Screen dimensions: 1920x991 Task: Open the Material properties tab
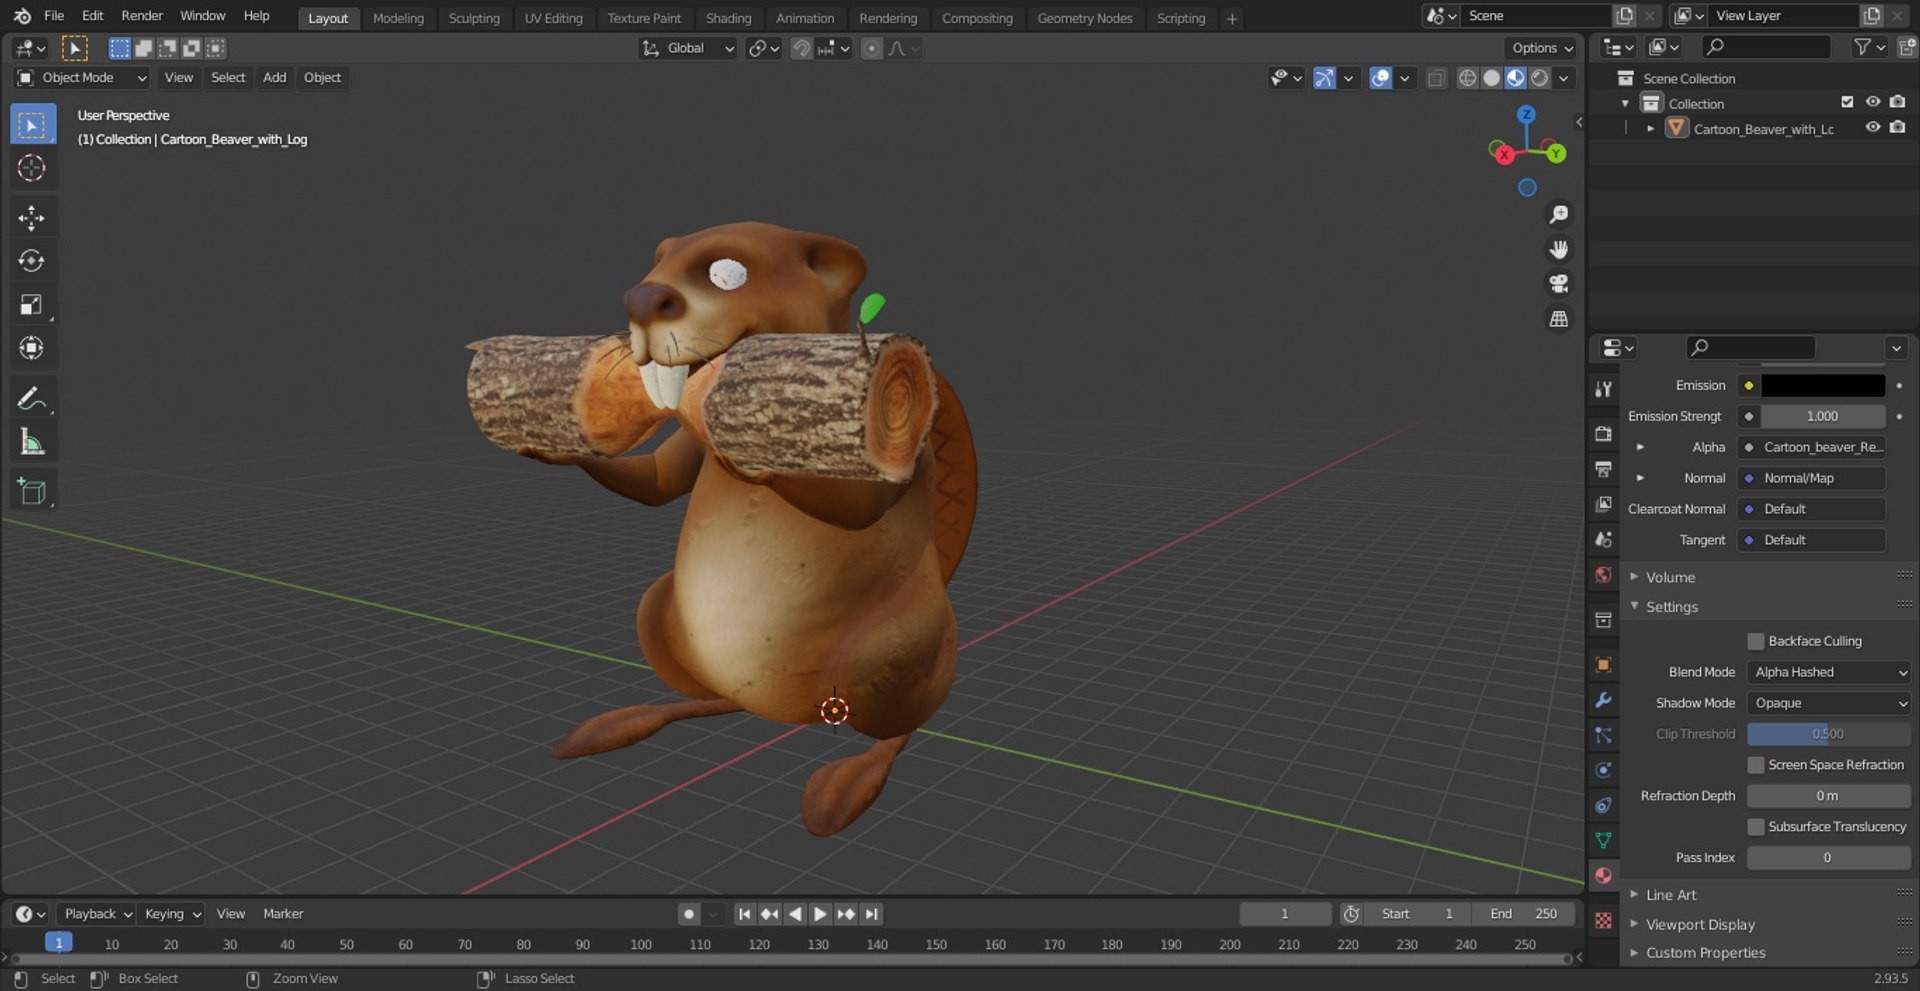point(1603,876)
